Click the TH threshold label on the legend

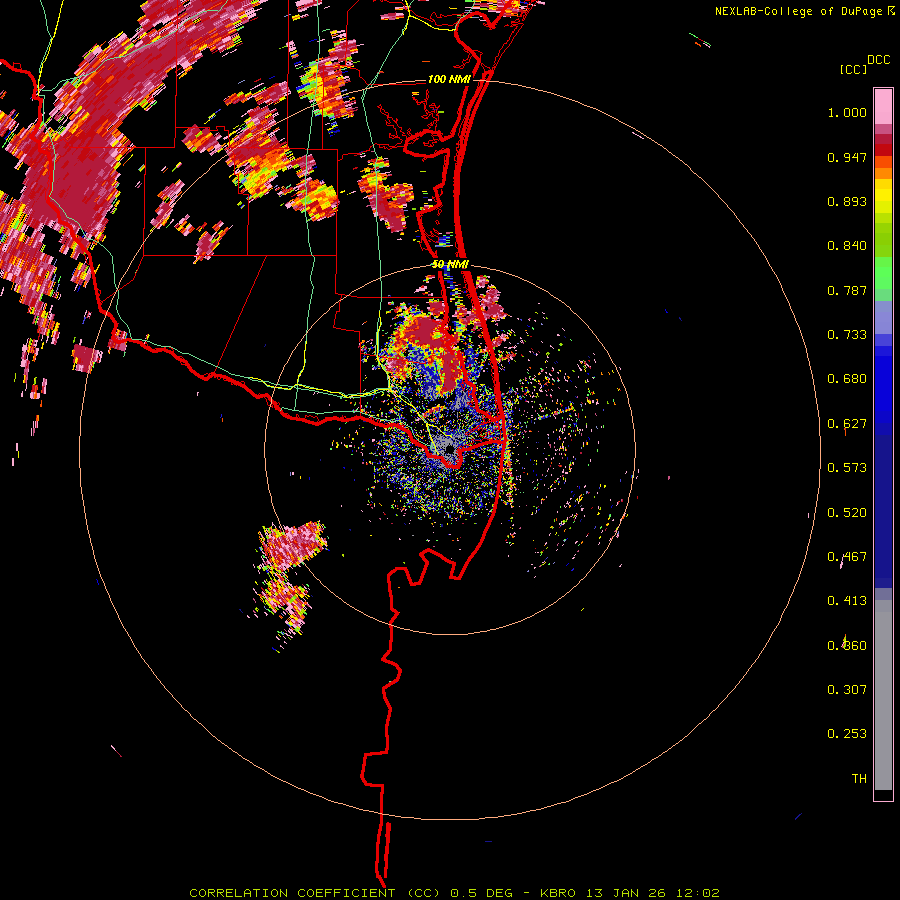pos(859,779)
